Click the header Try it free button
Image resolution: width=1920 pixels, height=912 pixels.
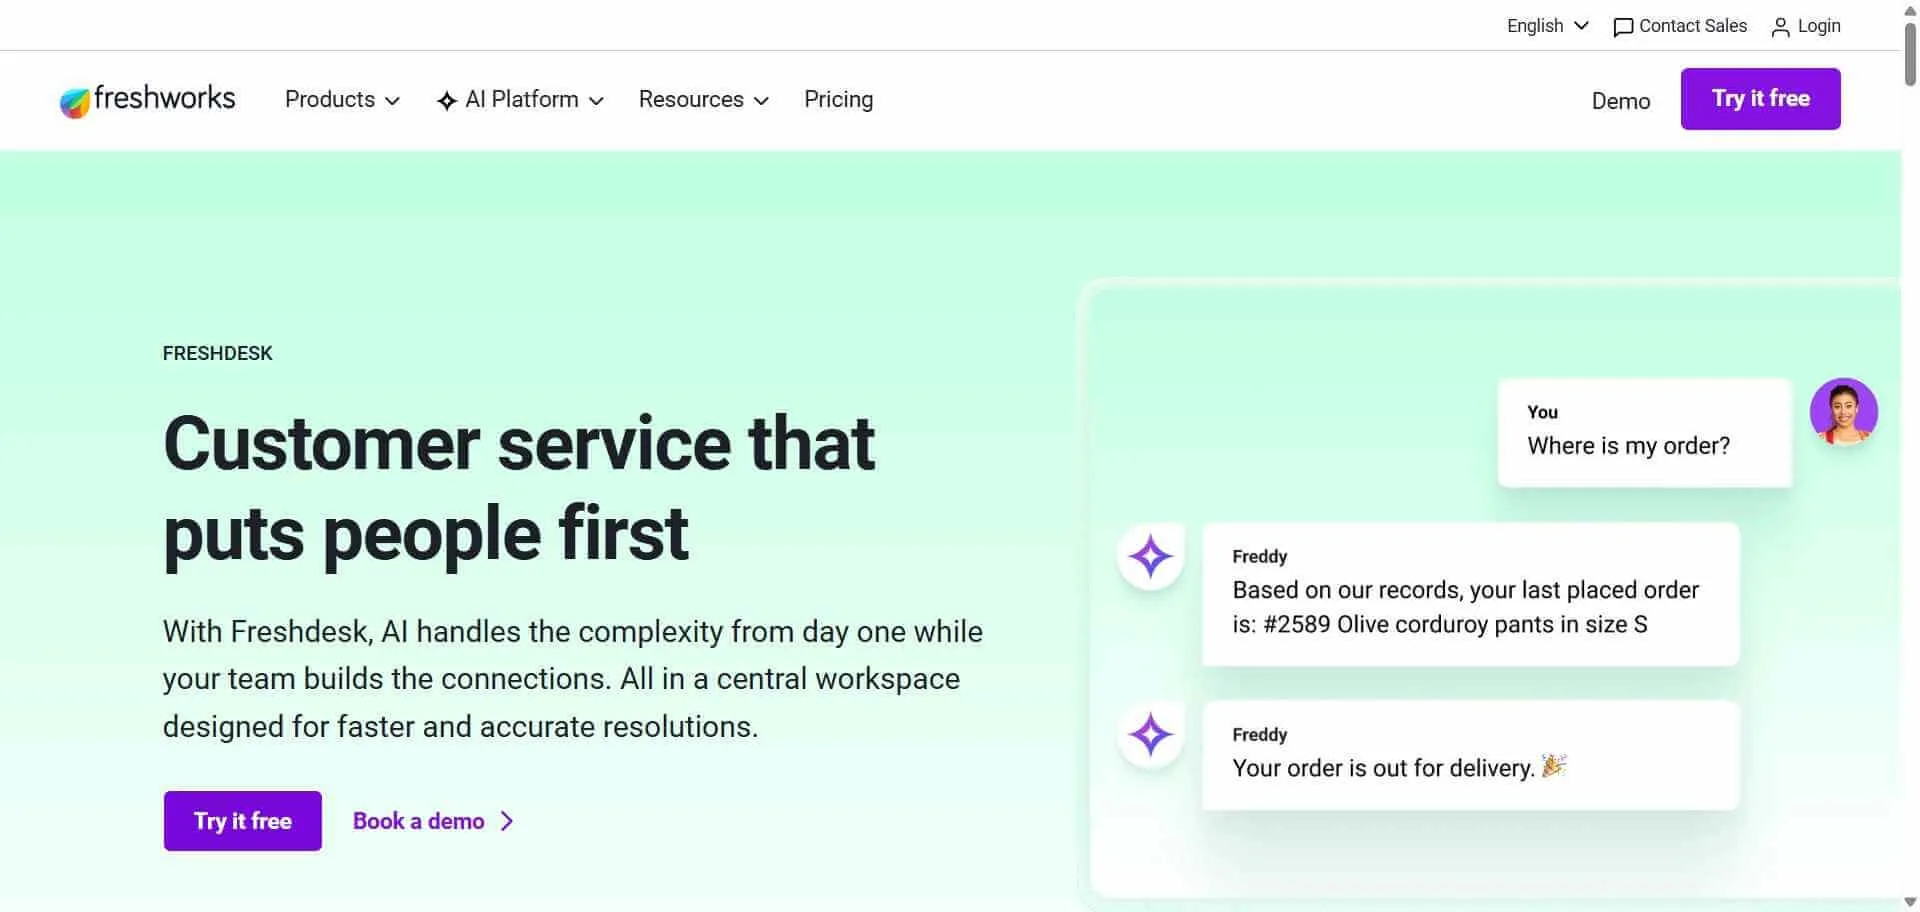[x=1760, y=99]
